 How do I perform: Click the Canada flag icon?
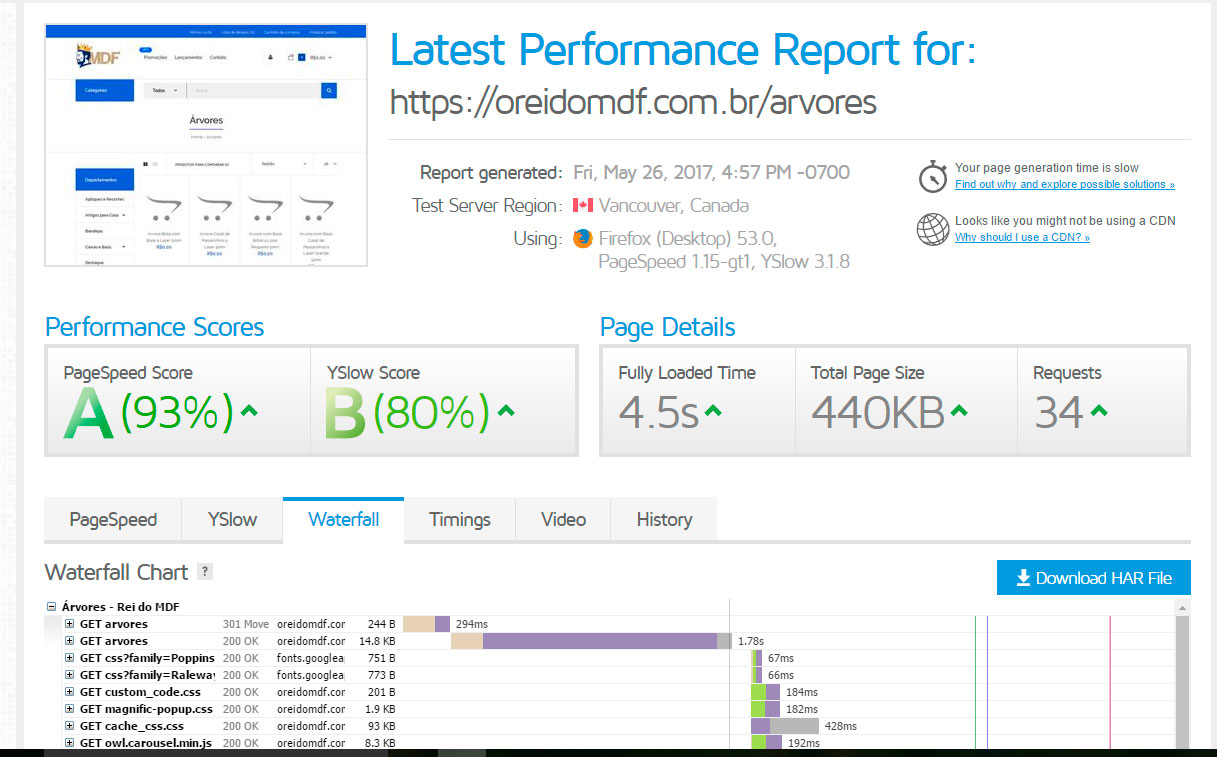click(x=583, y=206)
